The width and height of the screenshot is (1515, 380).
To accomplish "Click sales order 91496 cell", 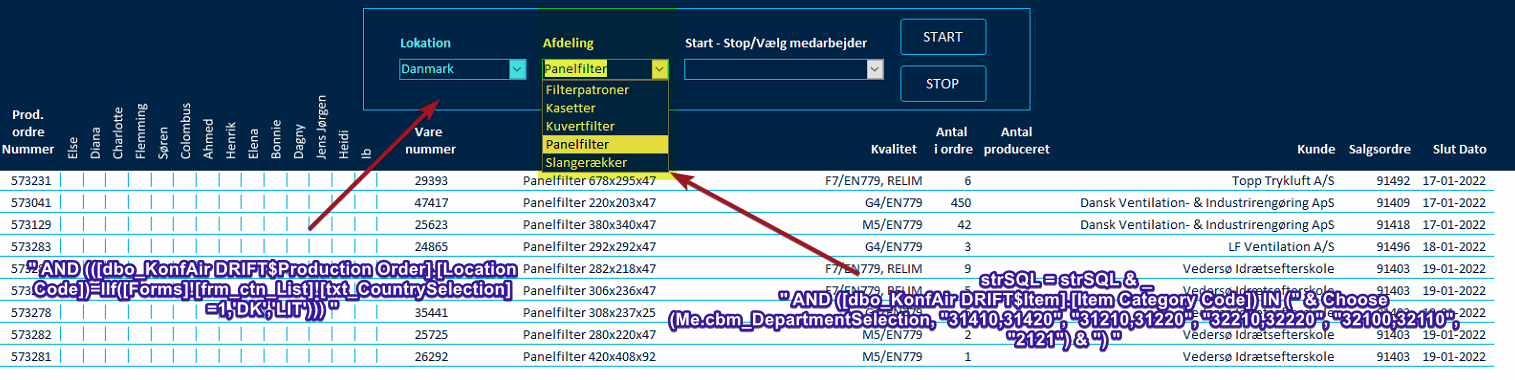I will click(x=1393, y=245).
